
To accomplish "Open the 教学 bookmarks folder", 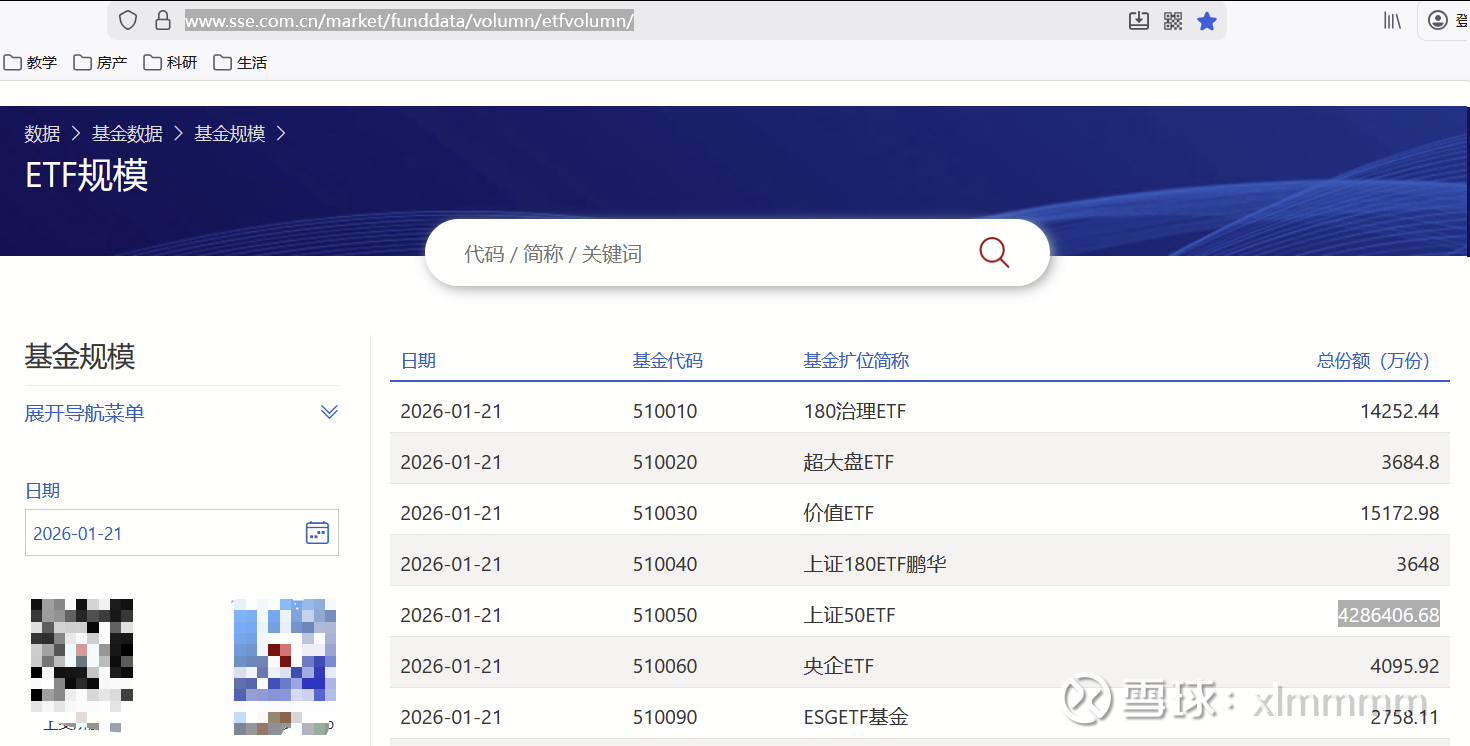I will [31, 62].
